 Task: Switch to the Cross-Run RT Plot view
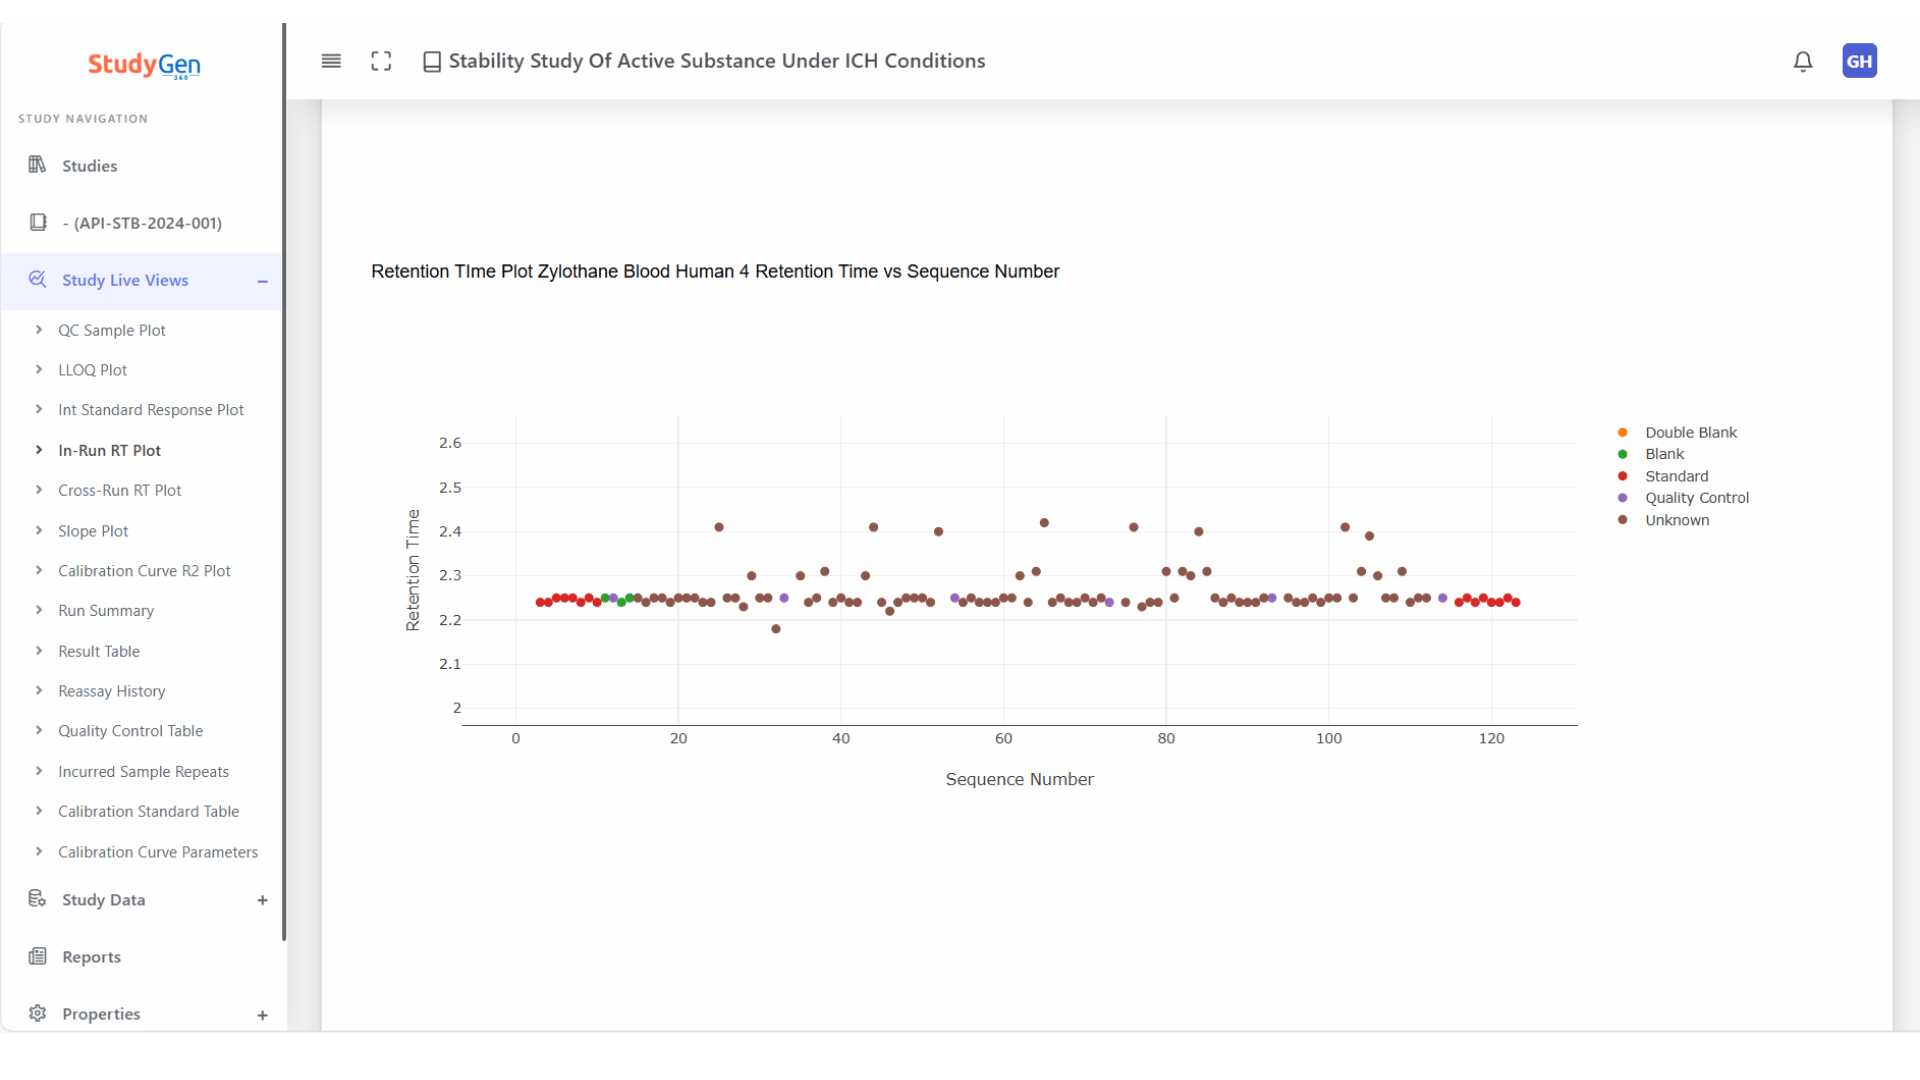click(119, 490)
